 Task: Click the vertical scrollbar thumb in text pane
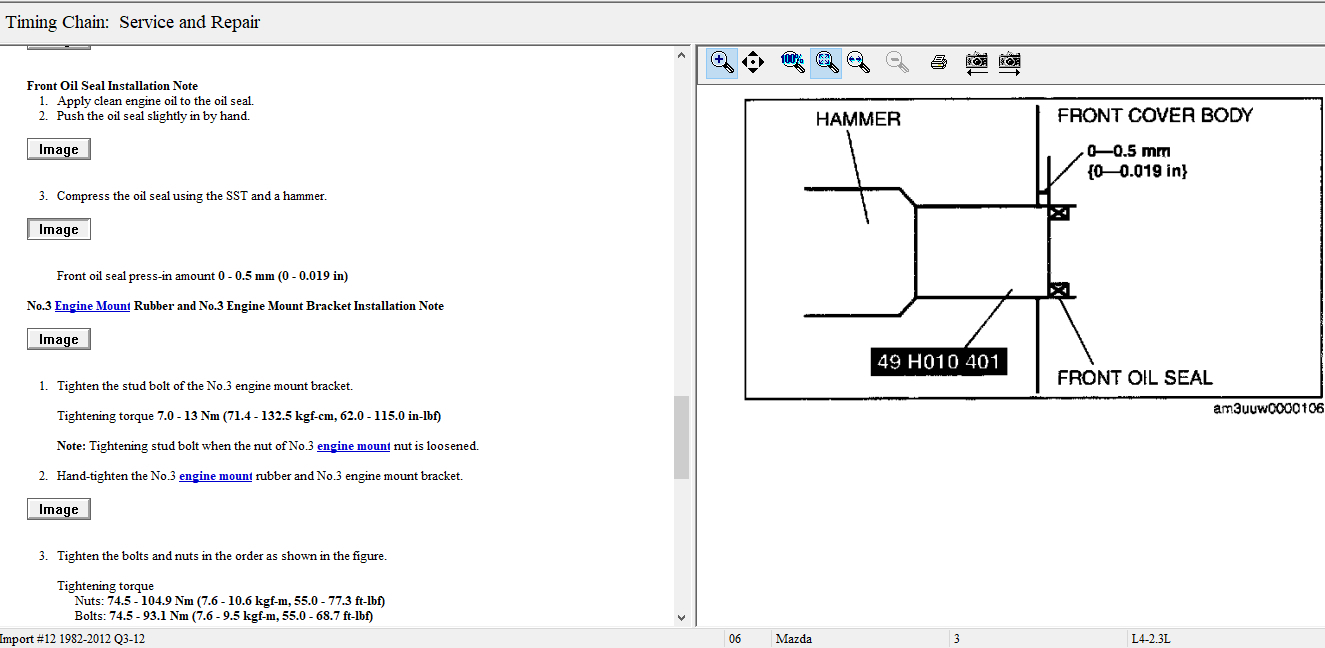[681, 437]
